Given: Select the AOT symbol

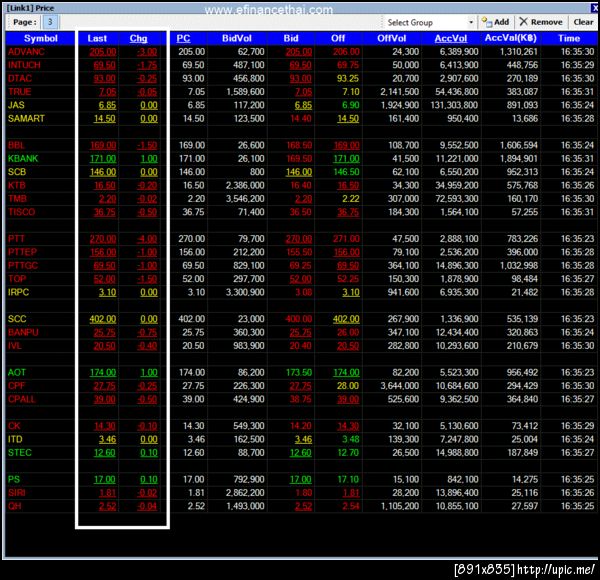Looking at the screenshot, I should tap(17, 372).
